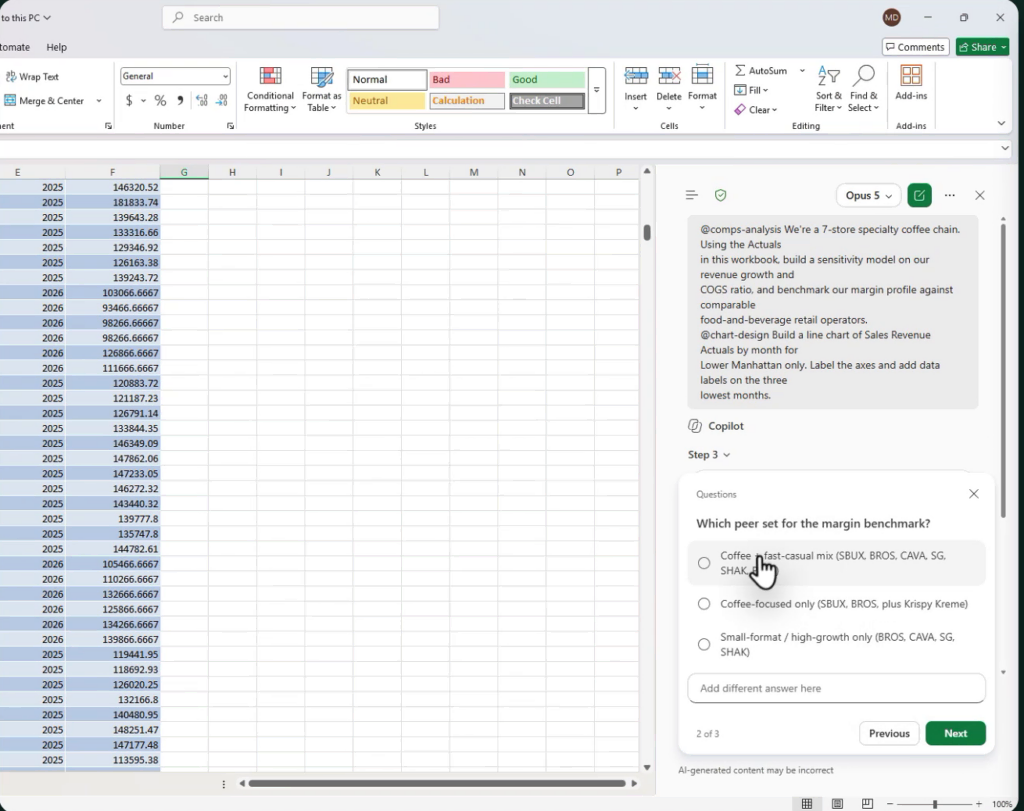Close the Questions card
Viewport: 1024px width, 811px height.
(x=974, y=494)
